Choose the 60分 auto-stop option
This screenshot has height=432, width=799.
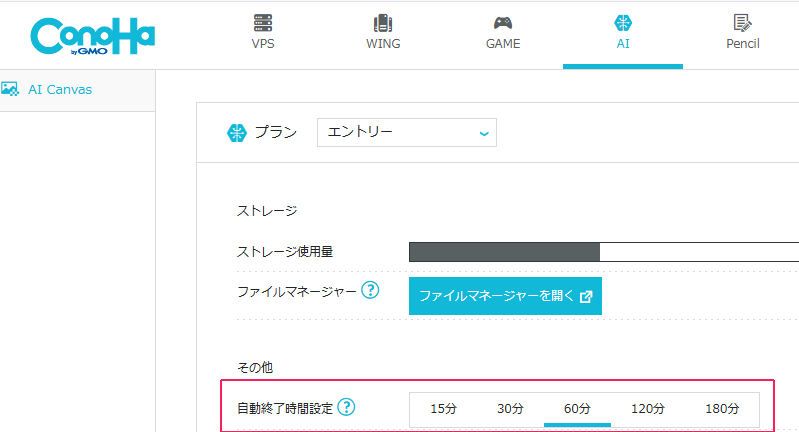[577, 409]
